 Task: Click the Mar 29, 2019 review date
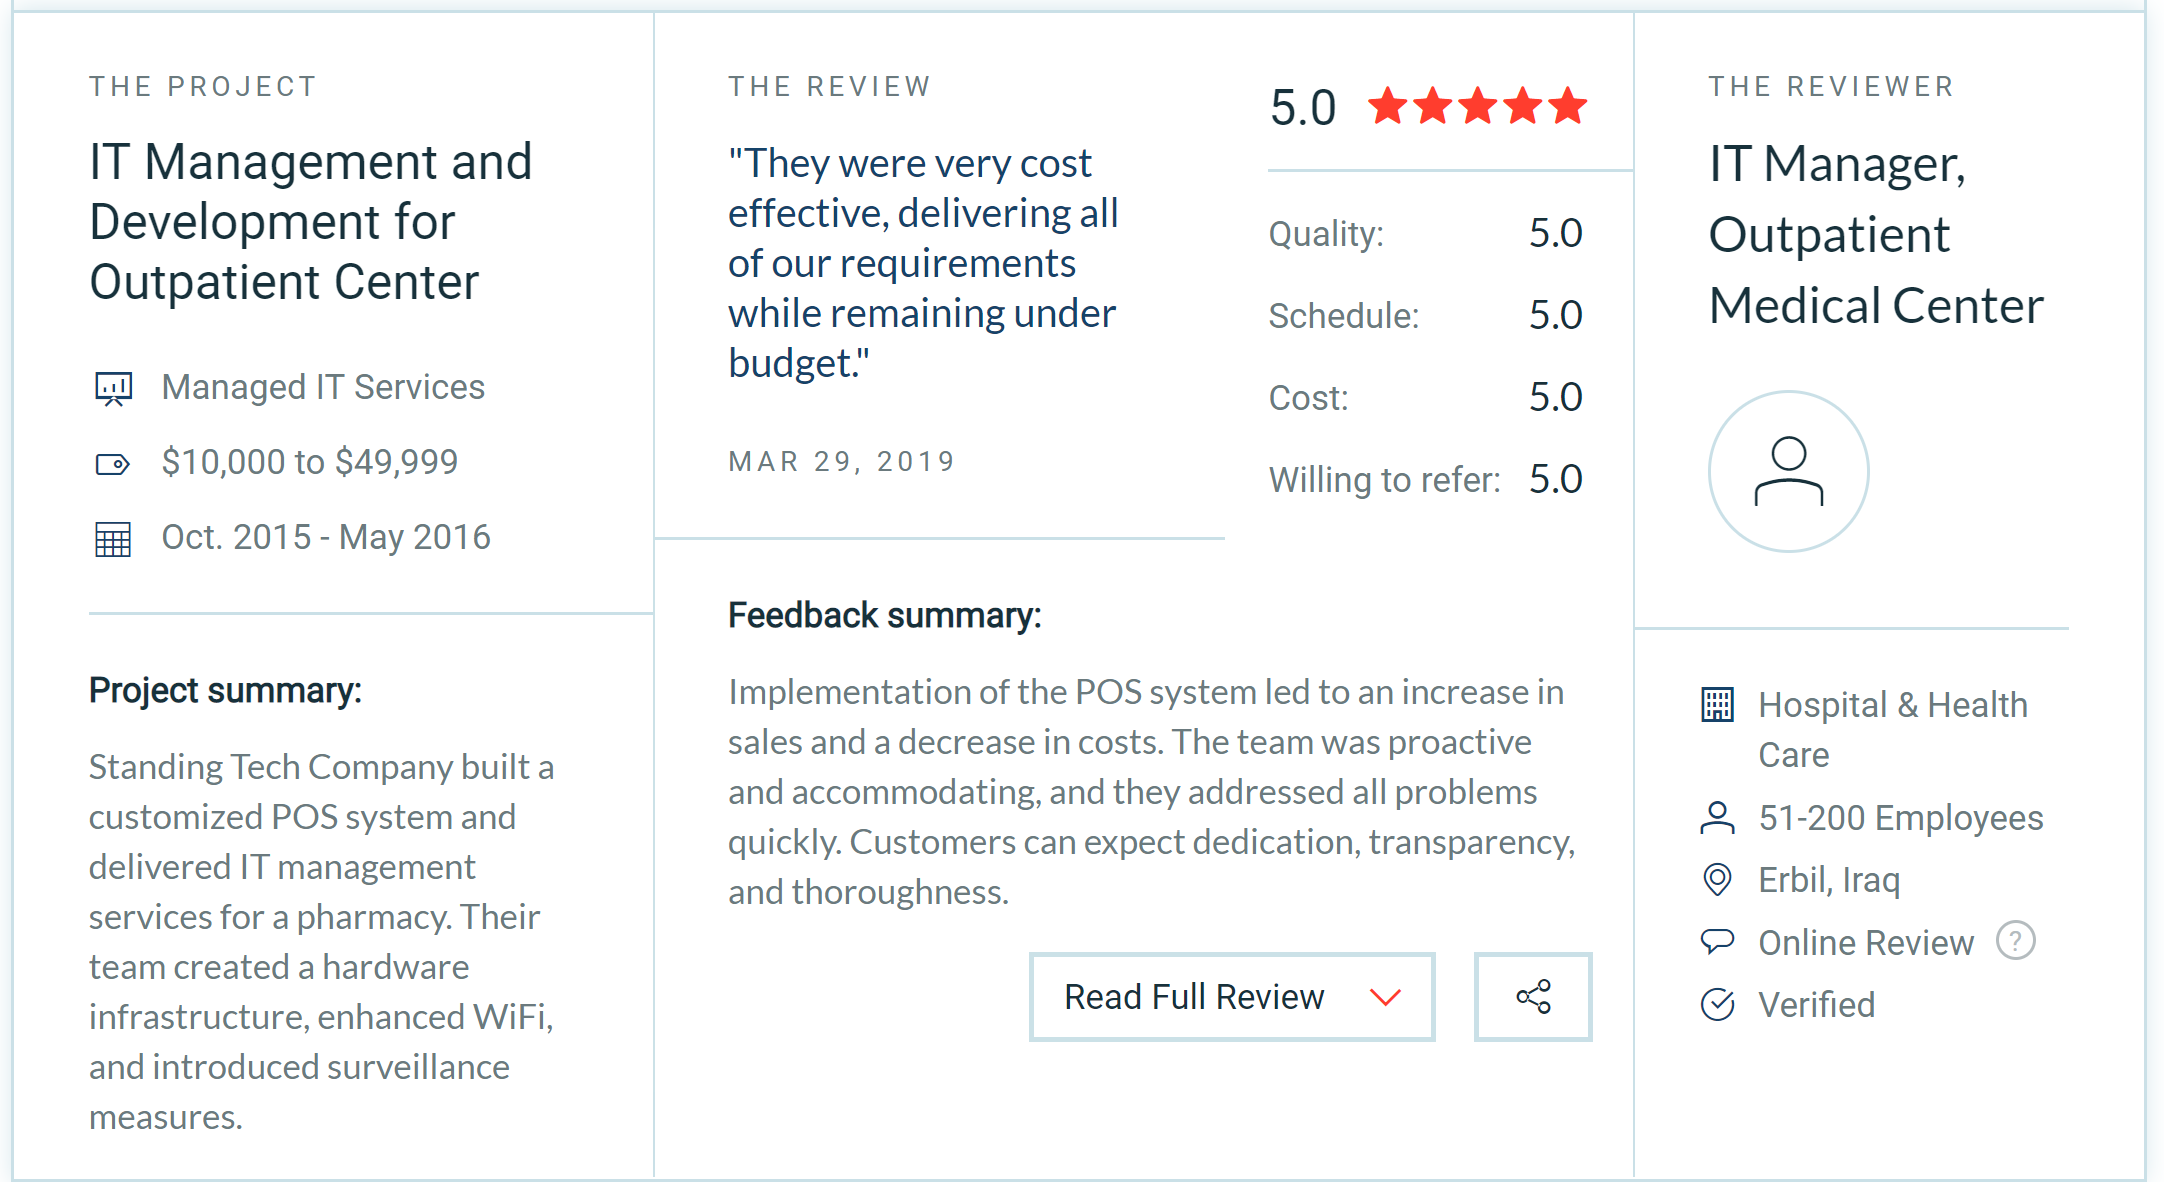(x=842, y=461)
